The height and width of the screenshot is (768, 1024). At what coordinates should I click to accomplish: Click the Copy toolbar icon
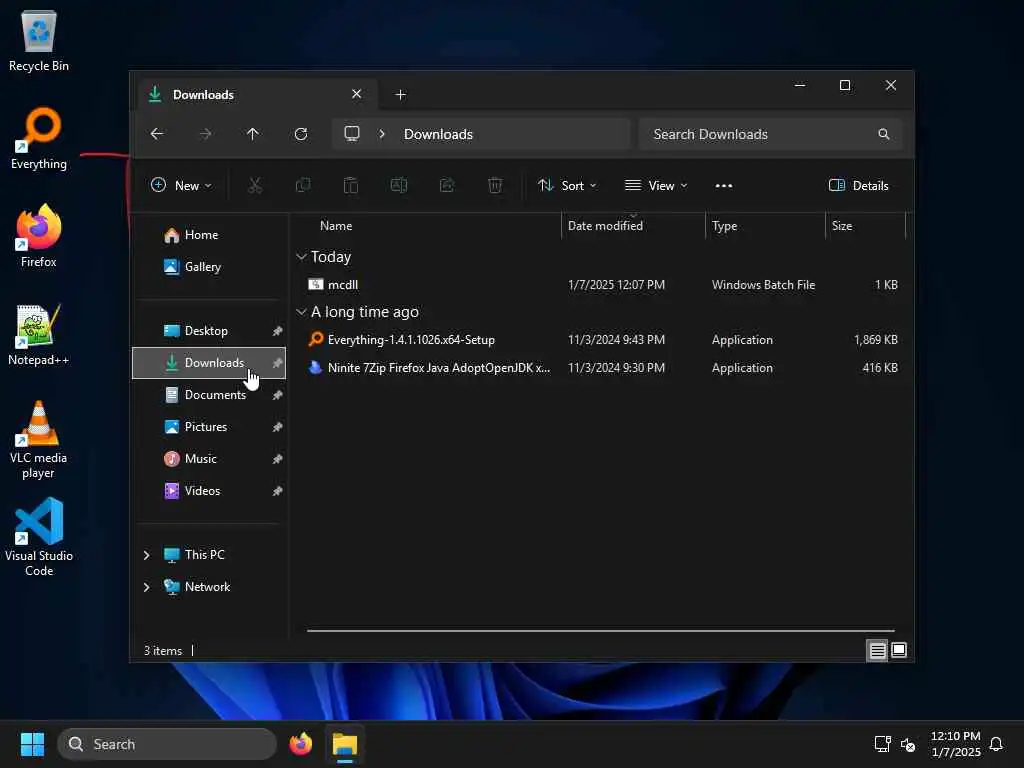[303, 185]
